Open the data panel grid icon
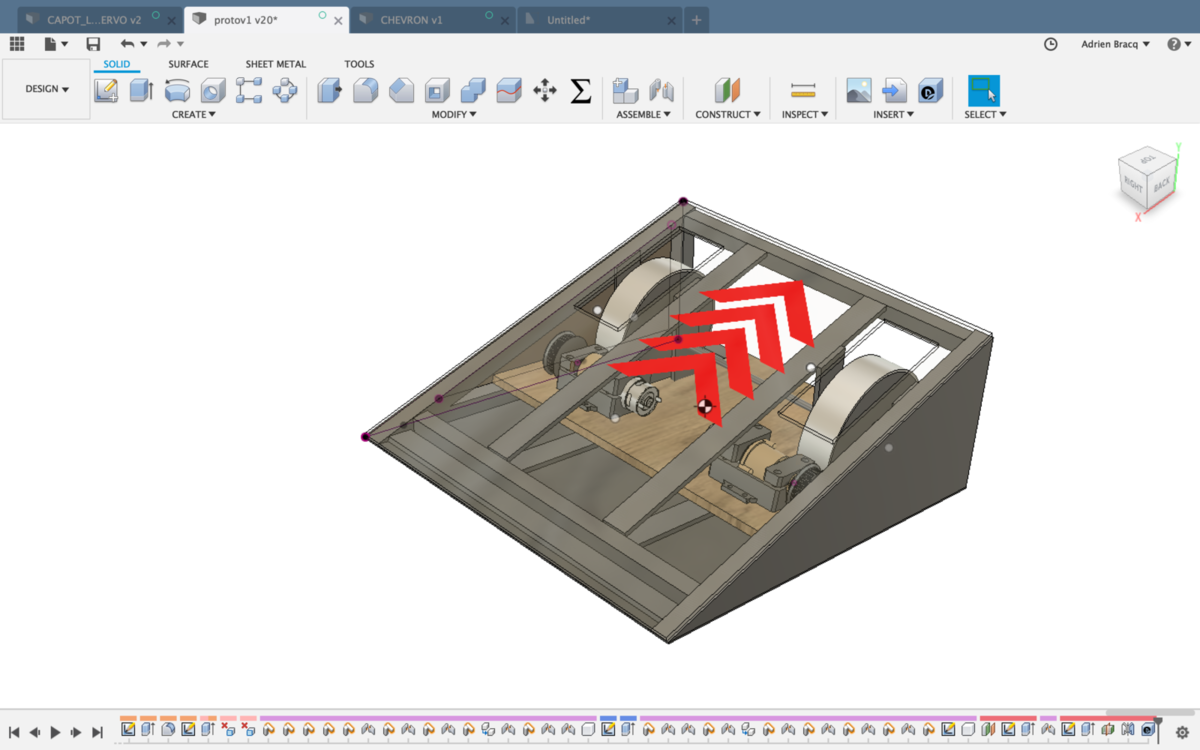This screenshot has height=750, width=1200. point(17,44)
